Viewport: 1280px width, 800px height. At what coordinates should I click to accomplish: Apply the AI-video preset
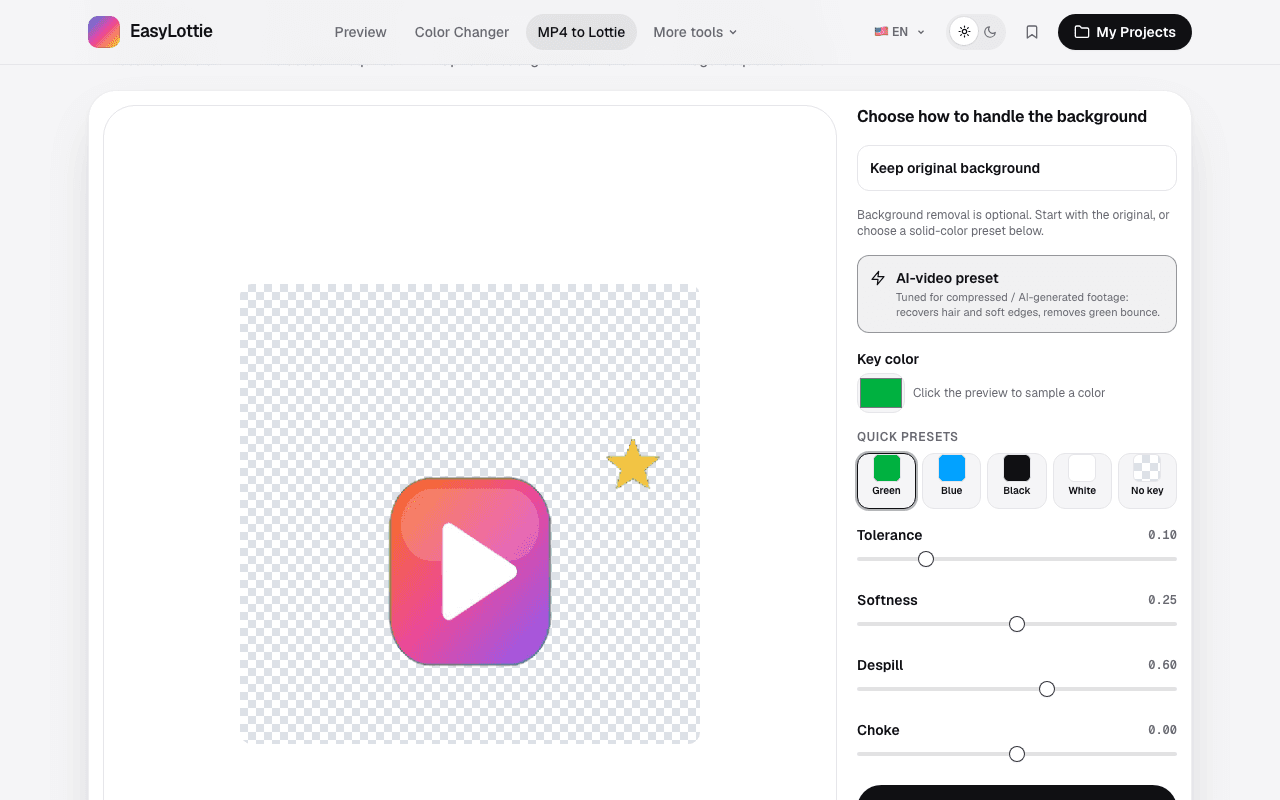pyautogui.click(x=1017, y=294)
